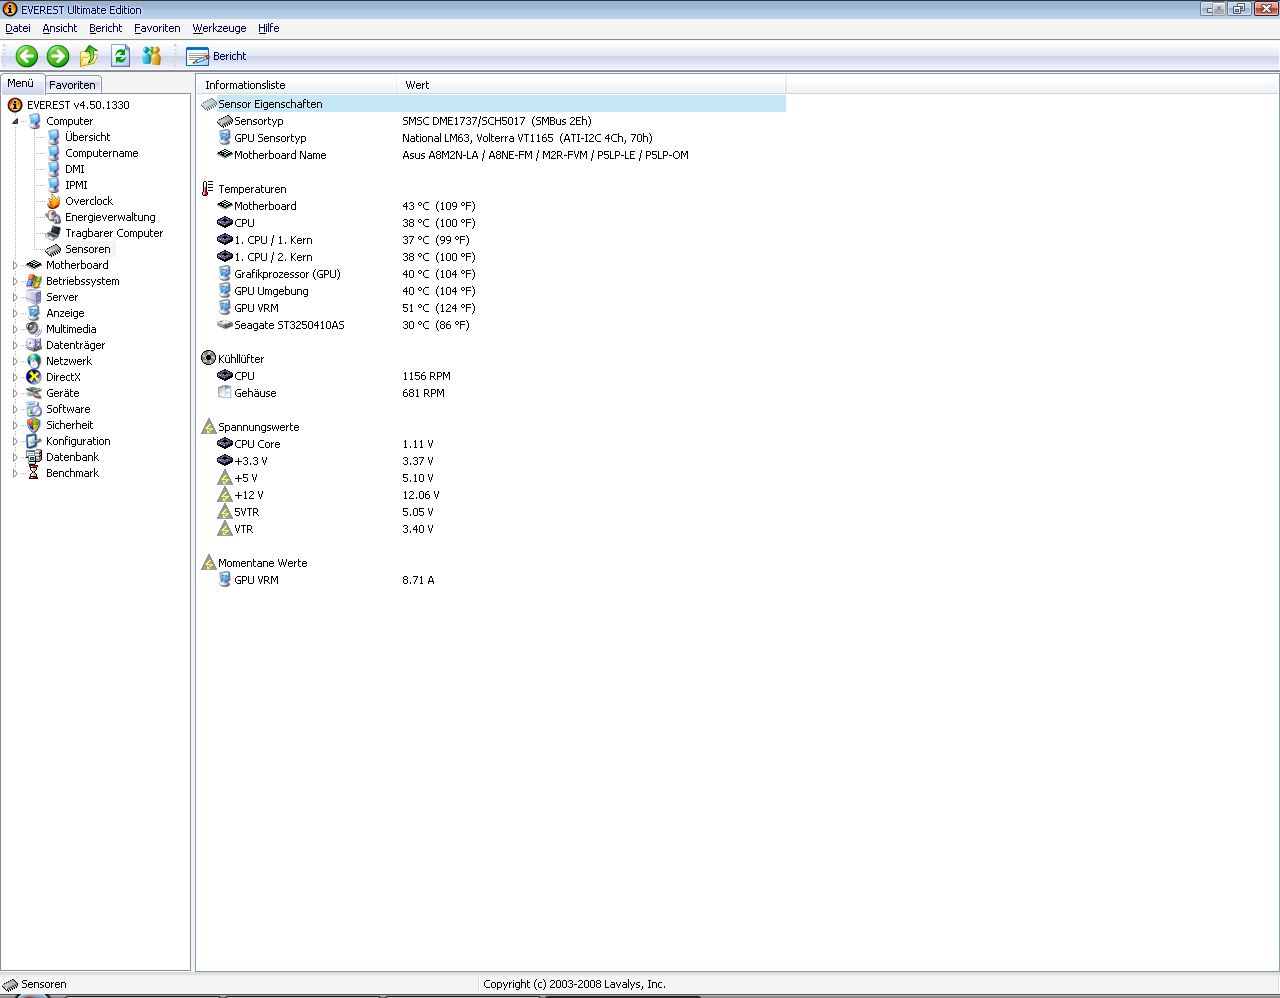Viewport: 1280px width, 998px height.
Task: Expand the Betriebssystem tree node
Action: [16, 281]
